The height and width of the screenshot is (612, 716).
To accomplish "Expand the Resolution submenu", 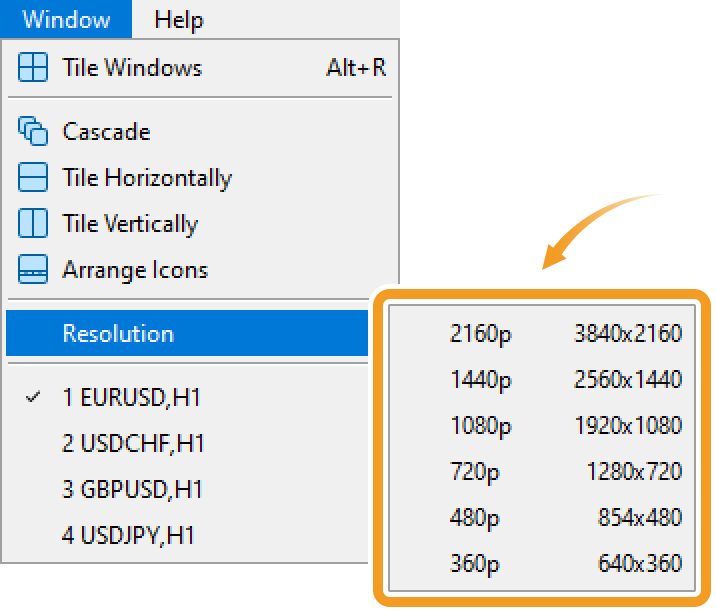I will coord(118,333).
